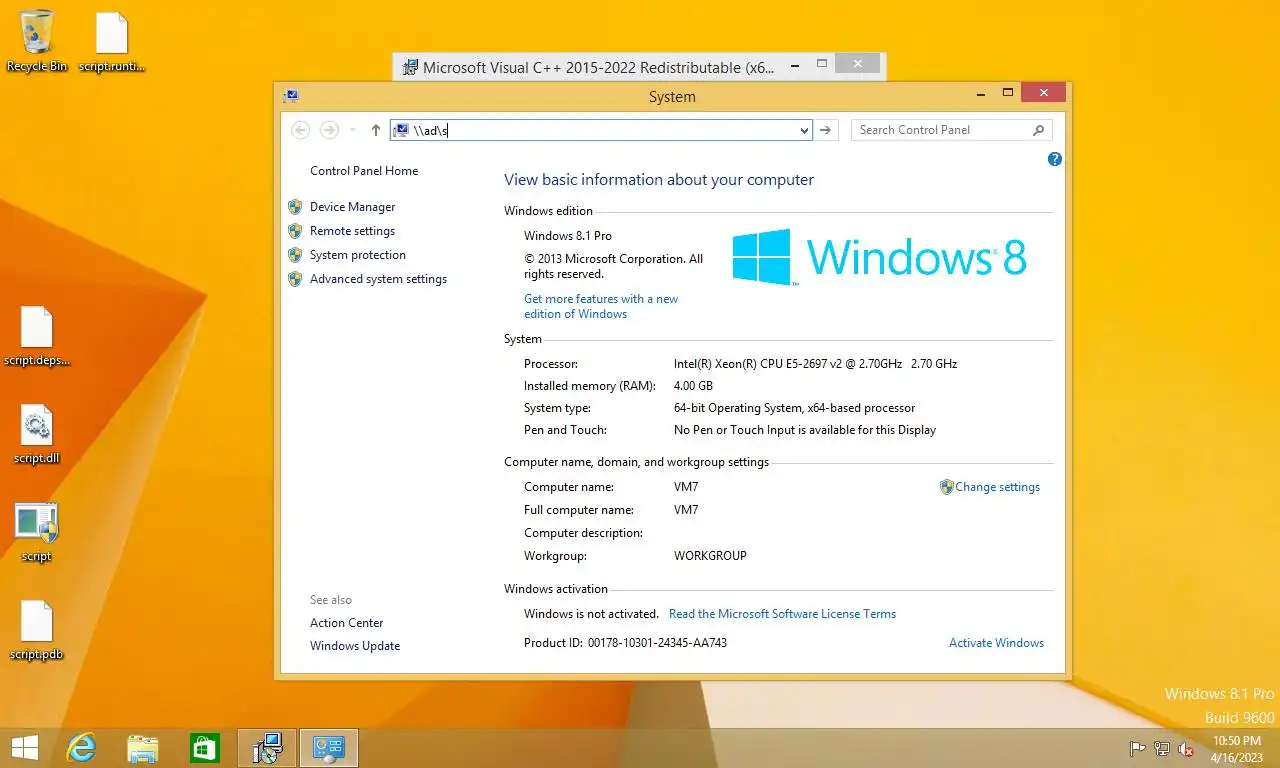The width and height of the screenshot is (1280, 768).
Task: Click the WORKGROUP value
Action: pyautogui.click(x=710, y=556)
